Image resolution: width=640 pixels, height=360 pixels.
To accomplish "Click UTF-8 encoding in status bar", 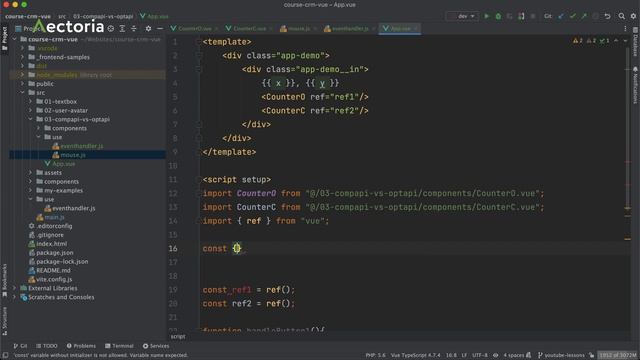I will coord(480,355).
